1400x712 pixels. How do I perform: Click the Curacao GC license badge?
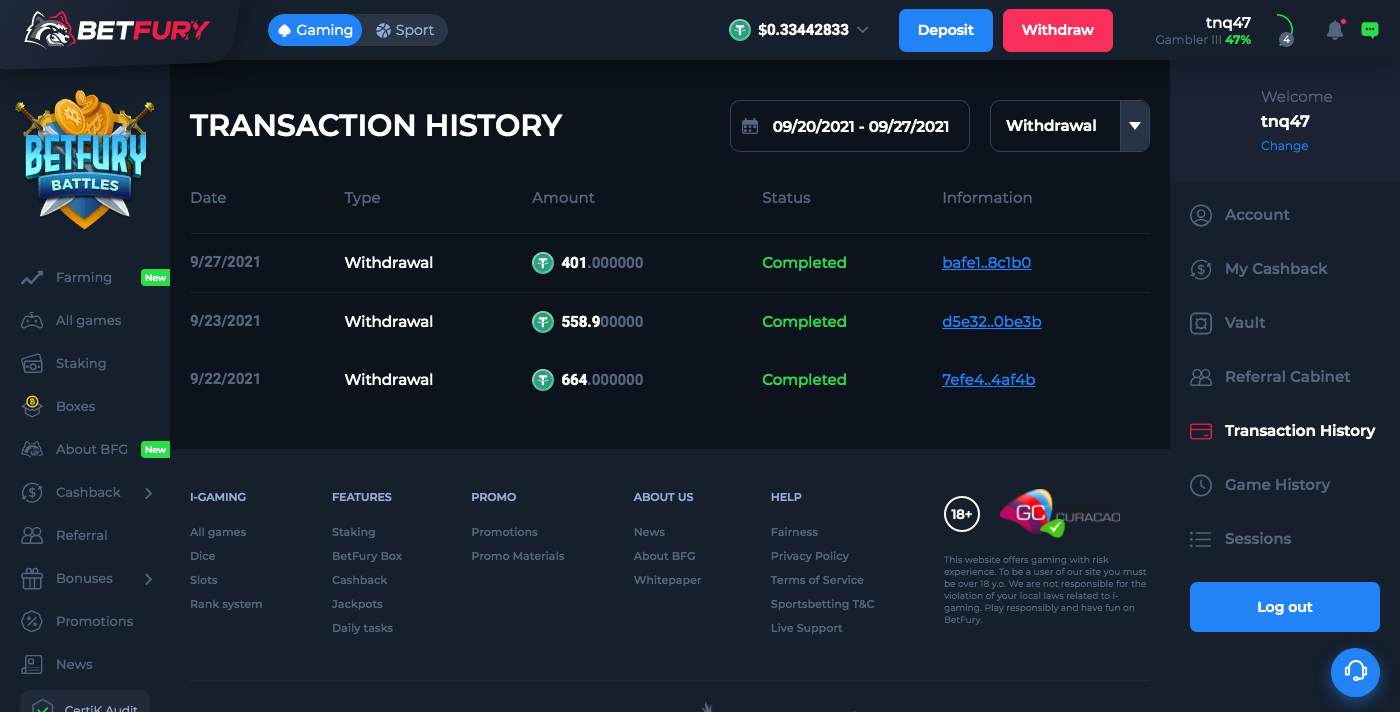[x=1060, y=514]
